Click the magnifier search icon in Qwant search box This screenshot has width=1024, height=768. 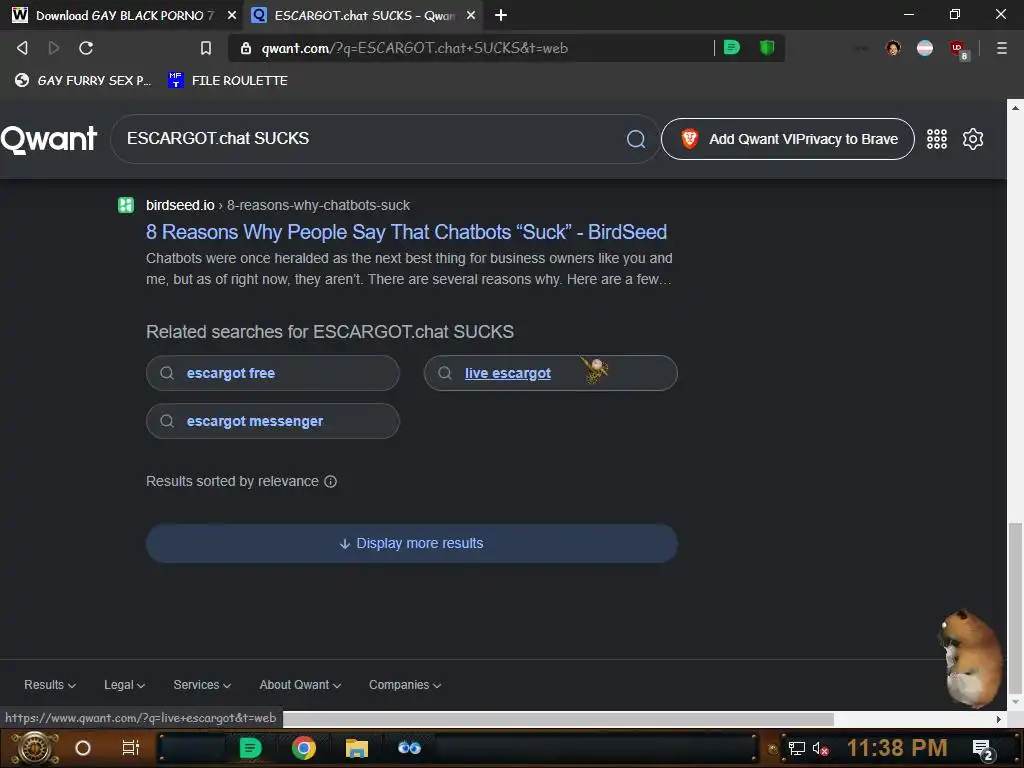pyautogui.click(x=635, y=138)
